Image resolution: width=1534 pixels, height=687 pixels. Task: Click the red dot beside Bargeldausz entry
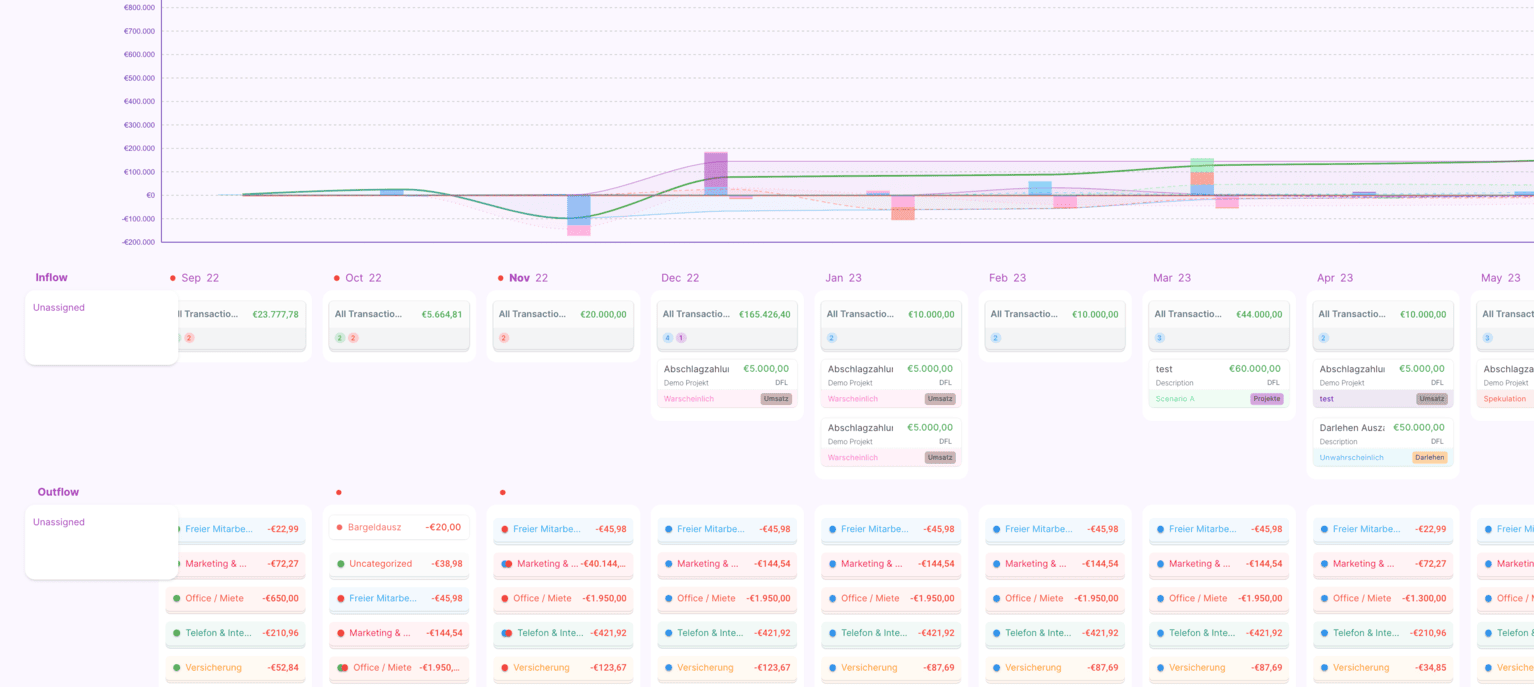click(x=340, y=527)
